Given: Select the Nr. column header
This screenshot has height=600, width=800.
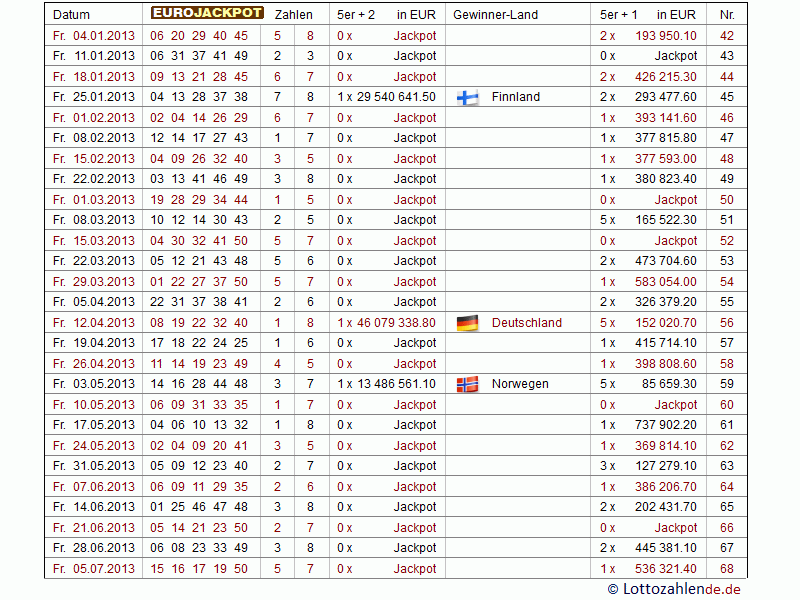Looking at the screenshot, I should coord(727,15).
